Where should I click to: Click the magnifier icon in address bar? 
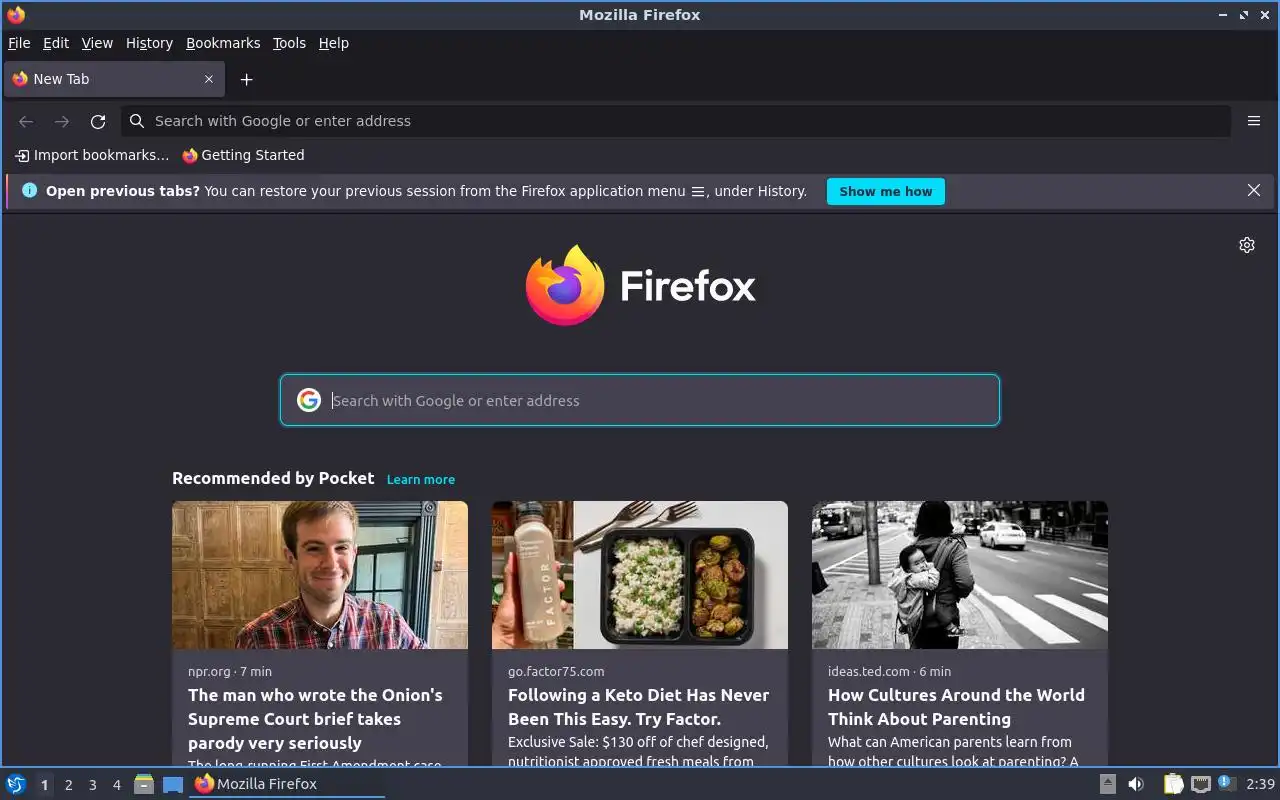(x=137, y=121)
